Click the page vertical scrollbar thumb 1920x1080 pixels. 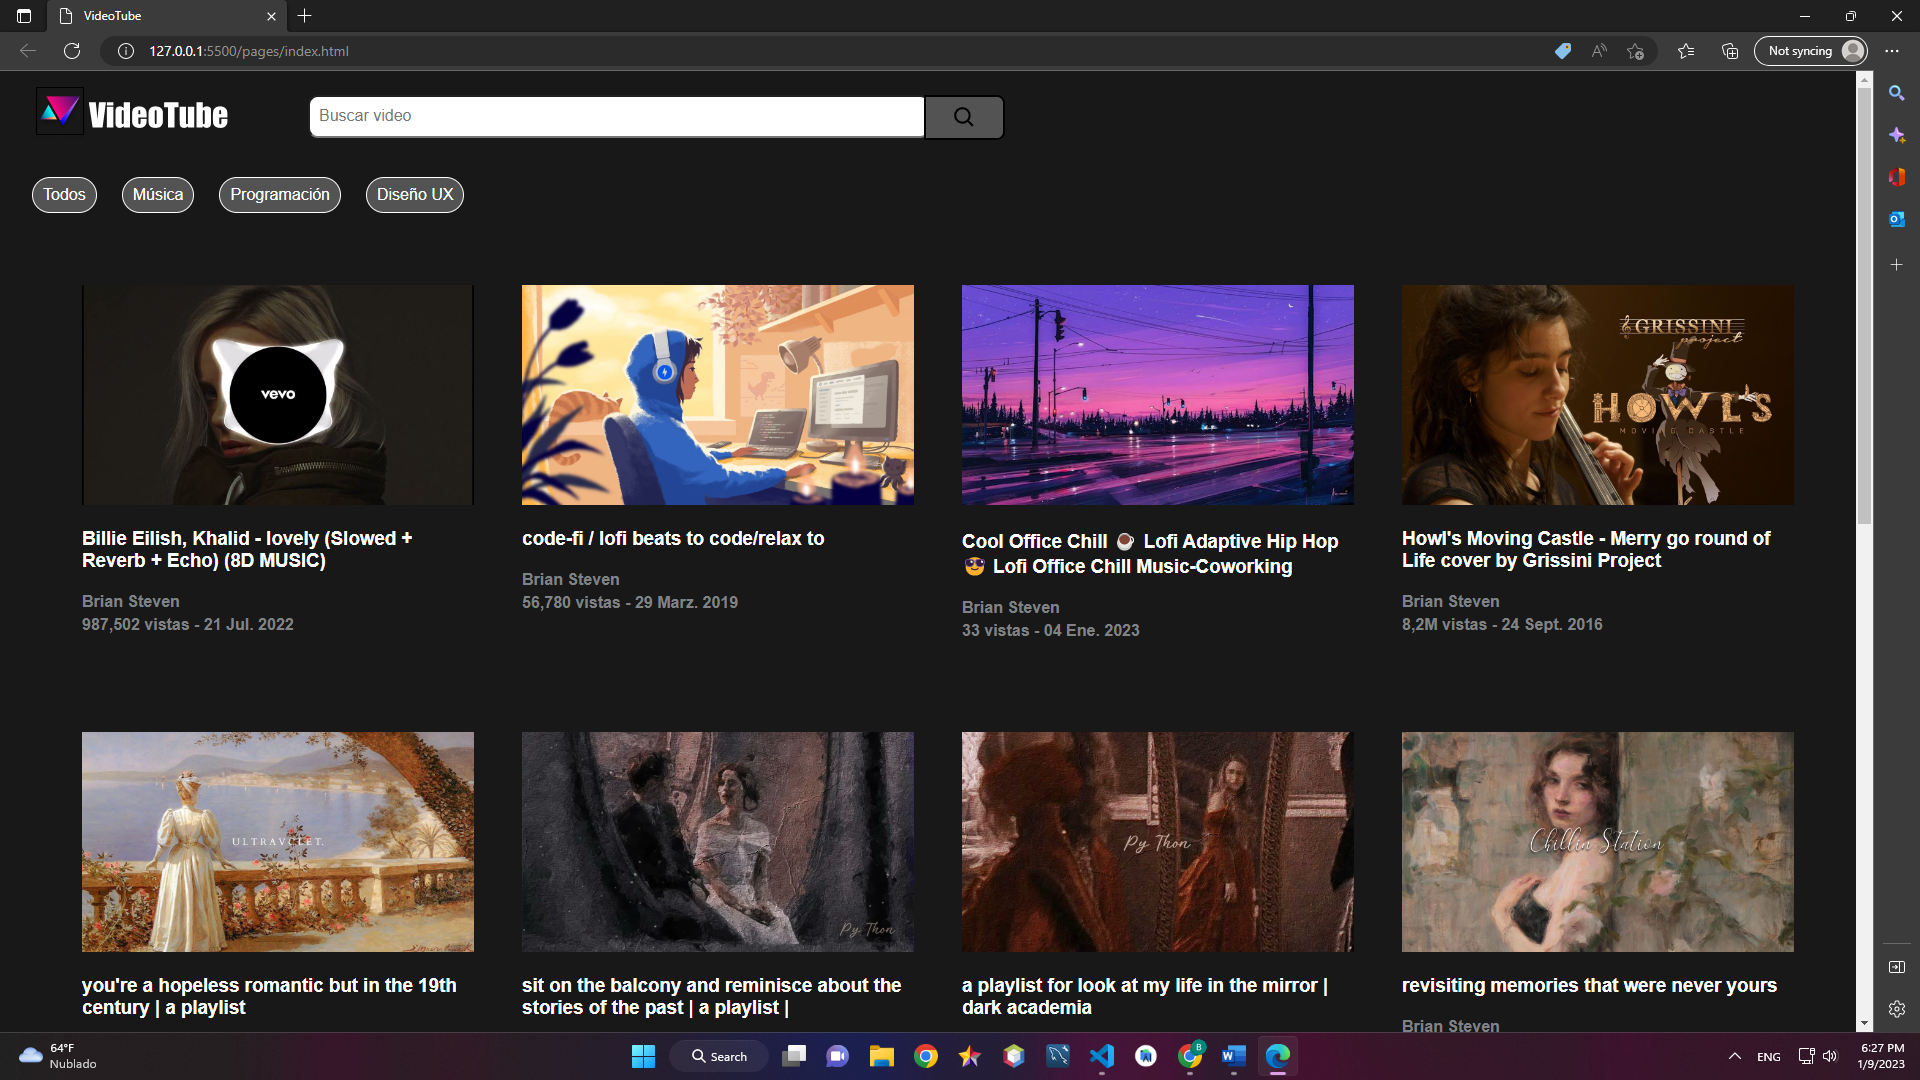(x=1864, y=300)
